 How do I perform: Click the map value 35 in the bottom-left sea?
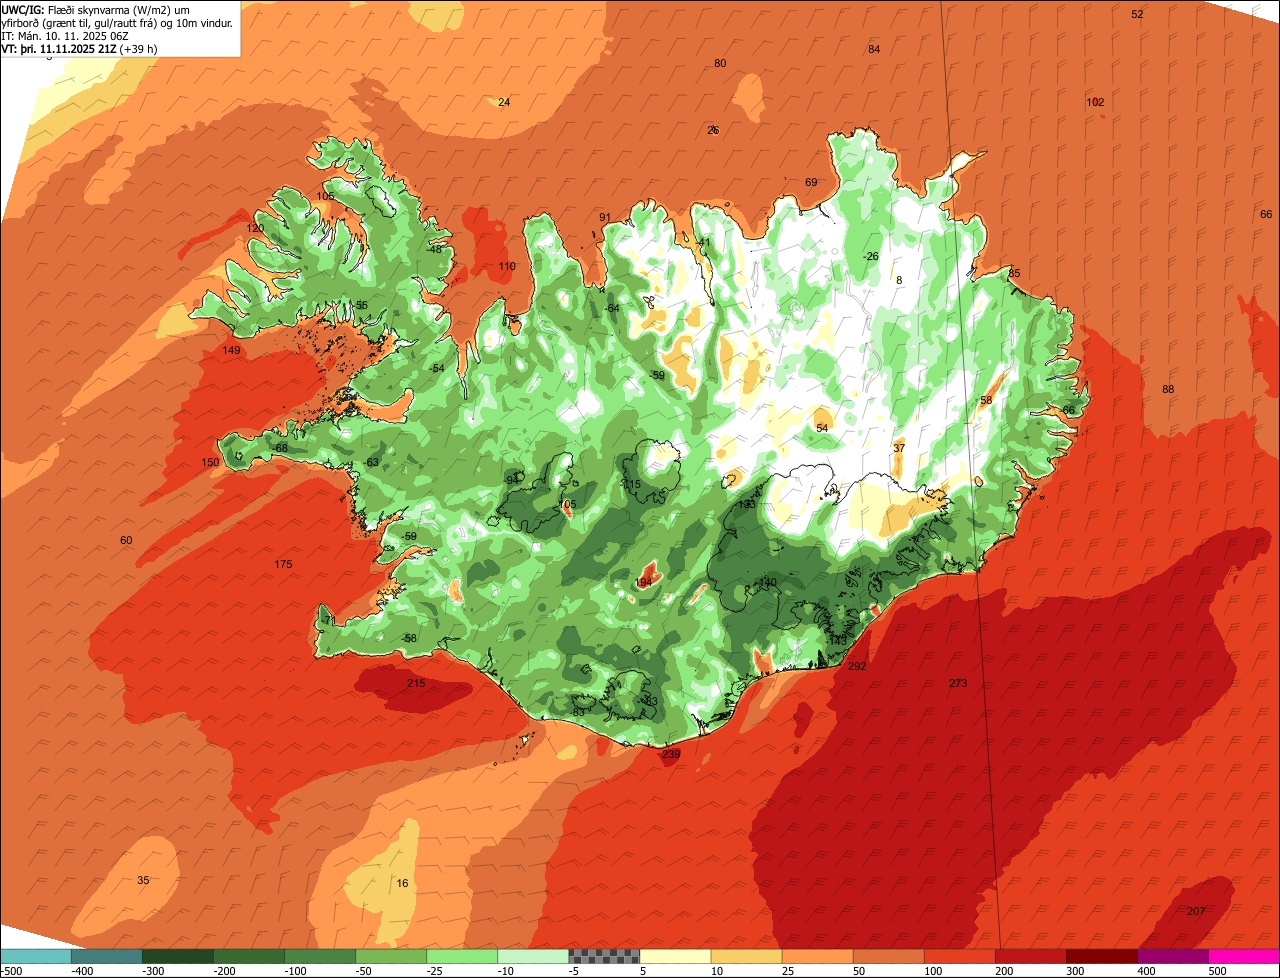click(143, 880)
